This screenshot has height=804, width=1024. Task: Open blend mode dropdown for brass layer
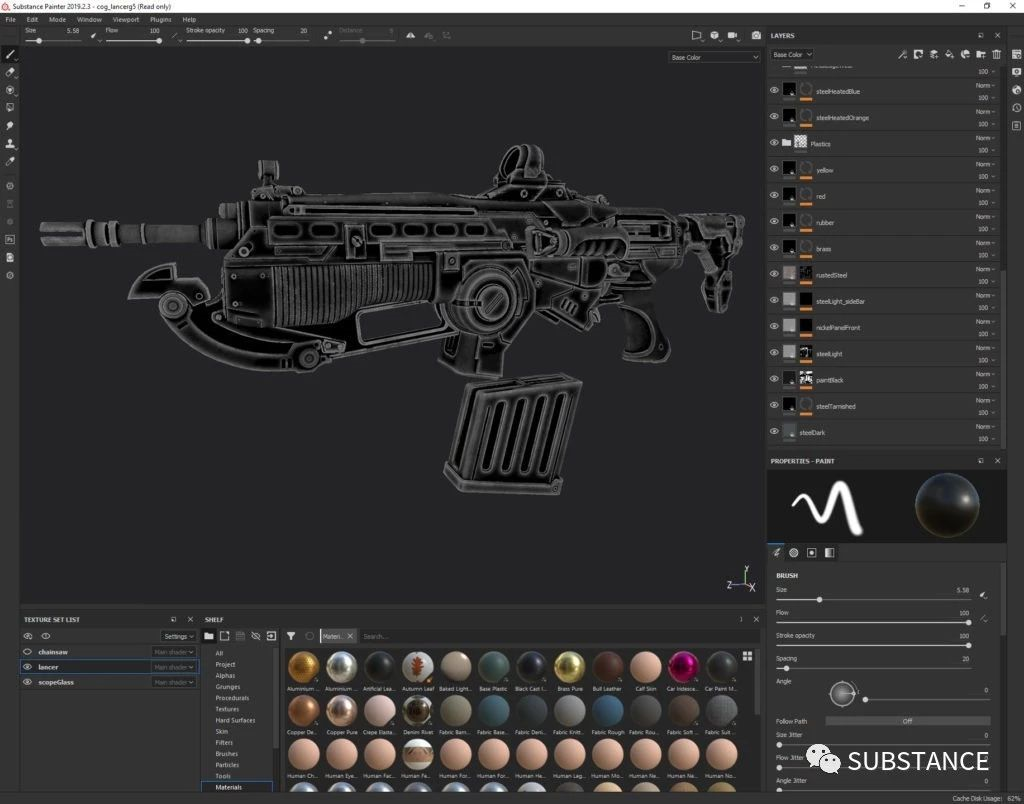coord(985,243)
